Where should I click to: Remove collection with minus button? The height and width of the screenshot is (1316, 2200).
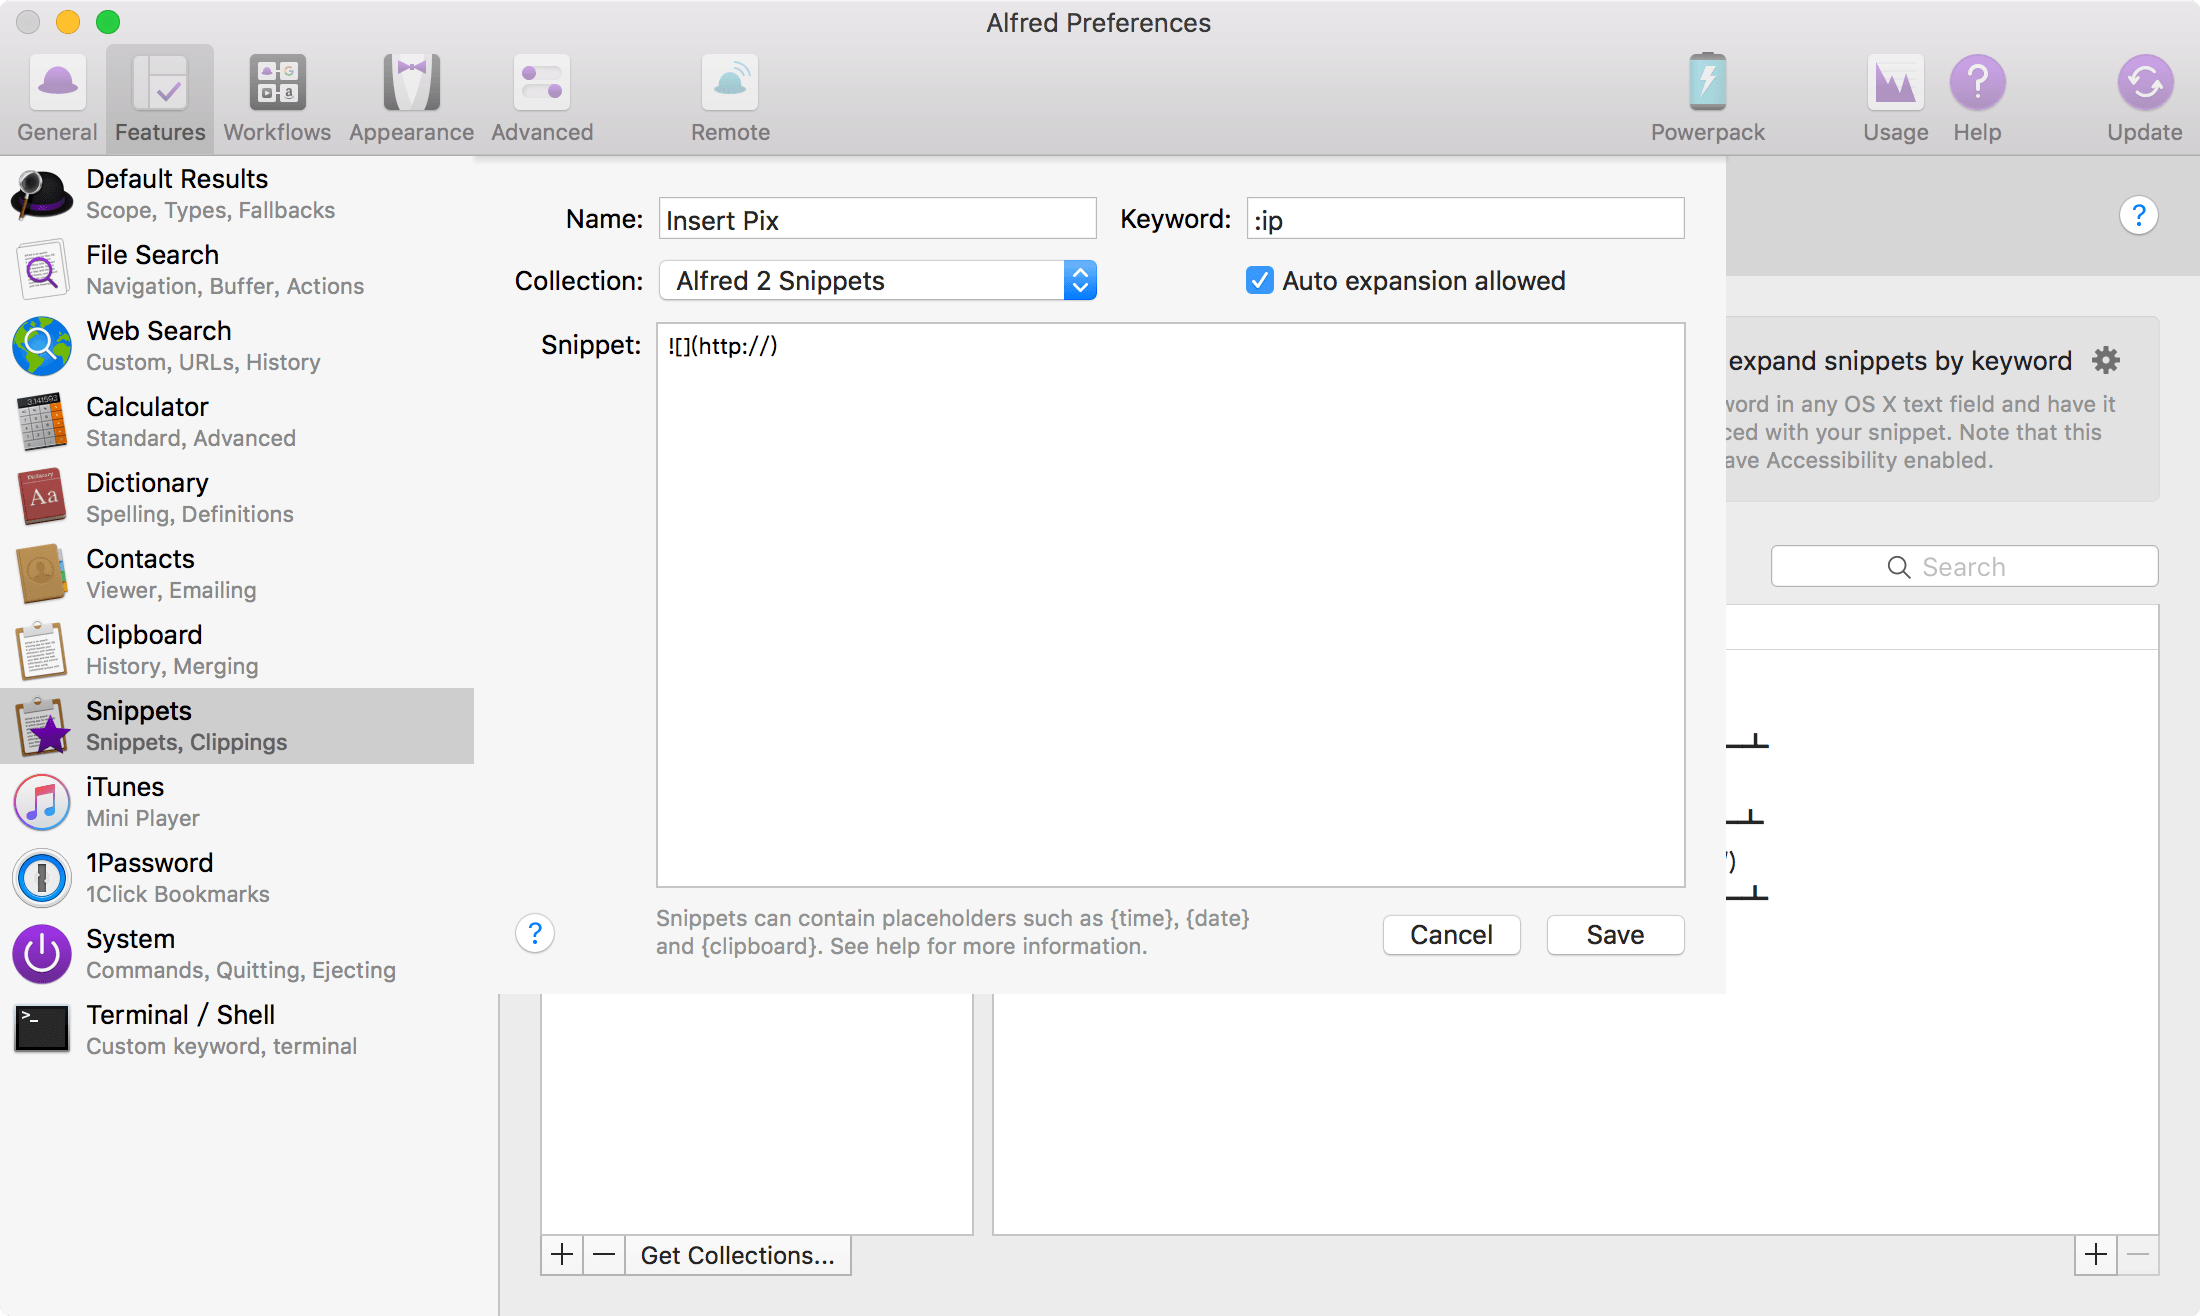[604, 1255]
